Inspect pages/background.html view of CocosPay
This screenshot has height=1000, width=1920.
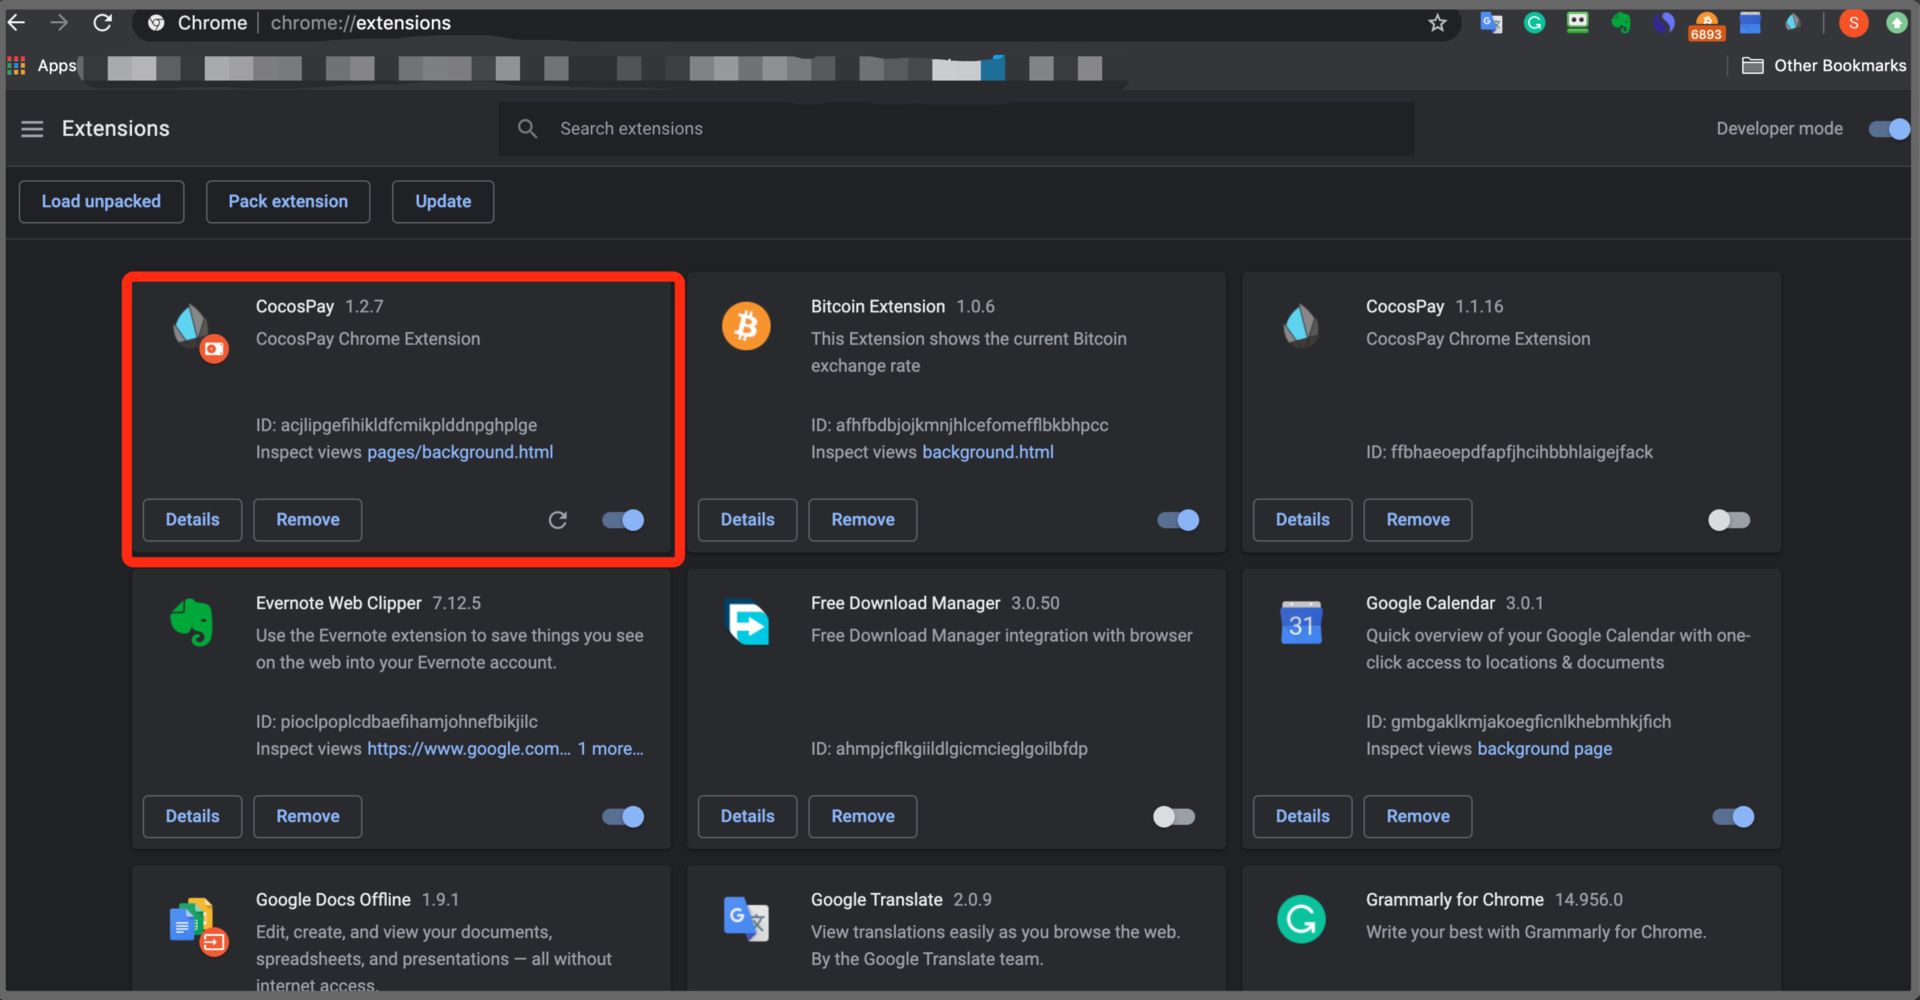point(460,453)
